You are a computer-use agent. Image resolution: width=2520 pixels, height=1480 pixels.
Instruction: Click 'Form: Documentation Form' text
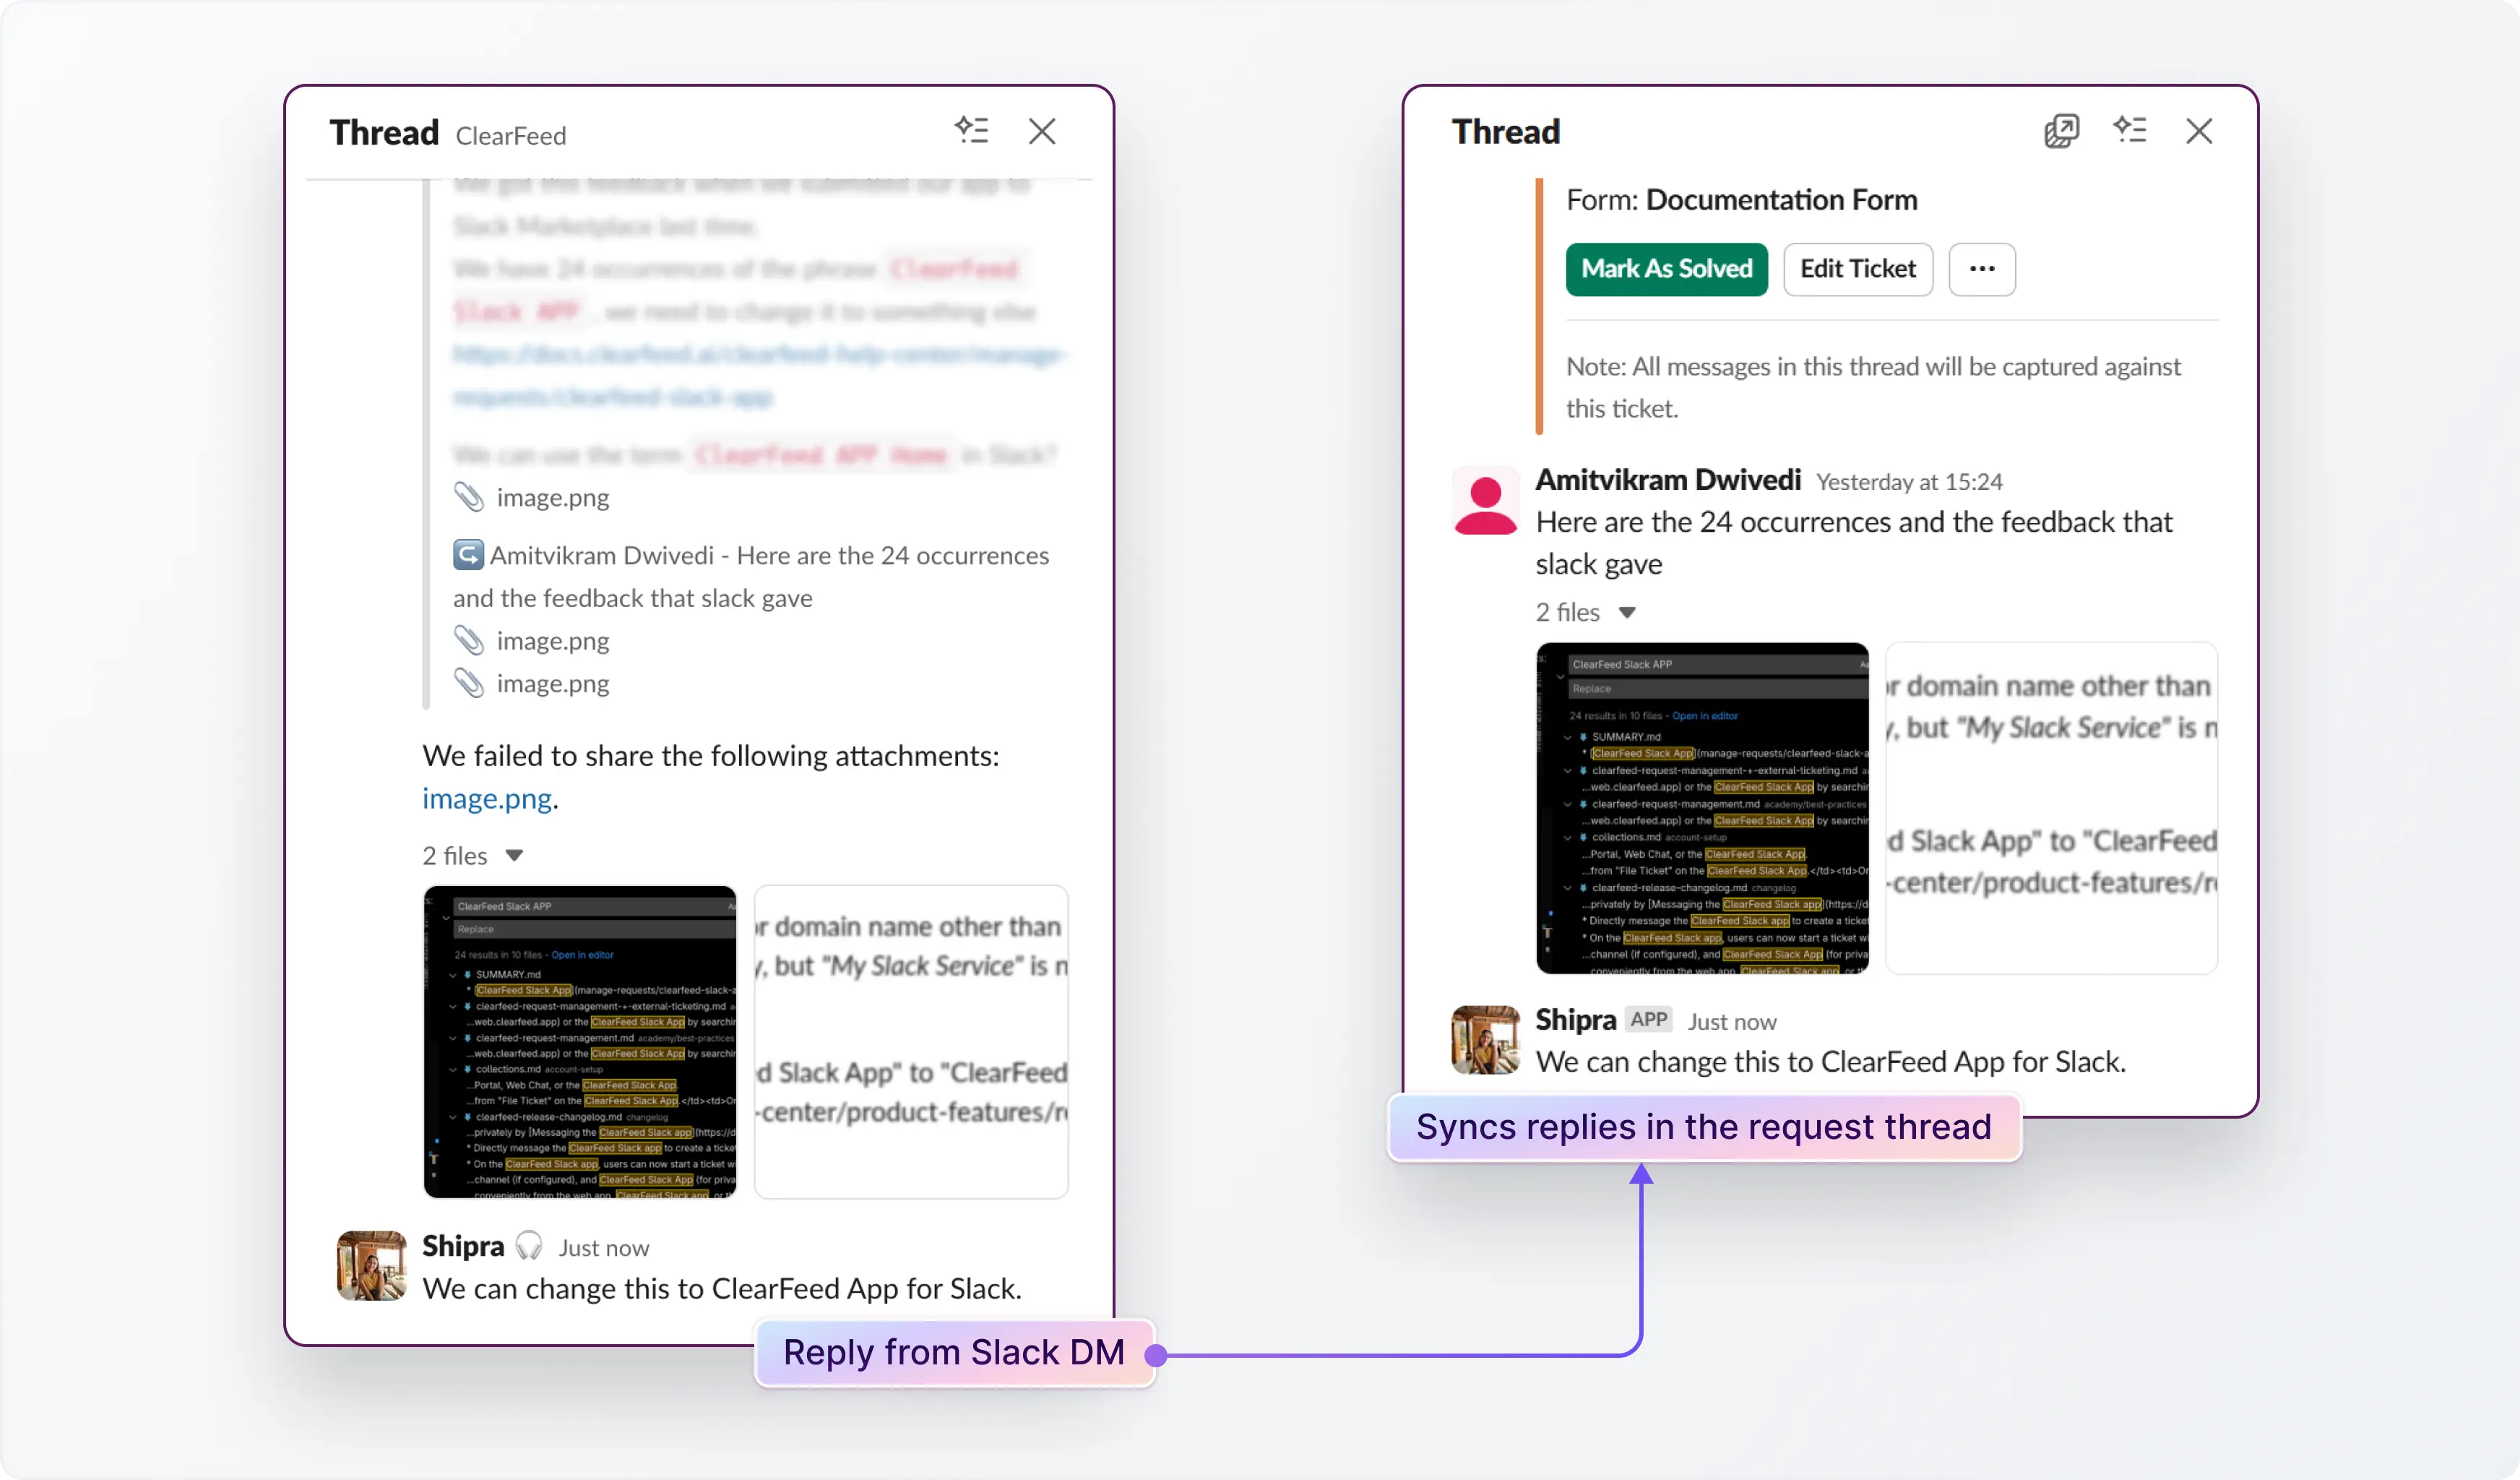pos(1742,200)
